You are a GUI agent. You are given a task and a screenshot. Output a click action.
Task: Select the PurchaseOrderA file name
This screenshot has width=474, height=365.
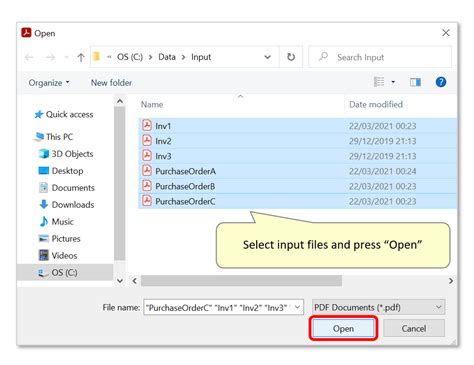click(186, 171)
